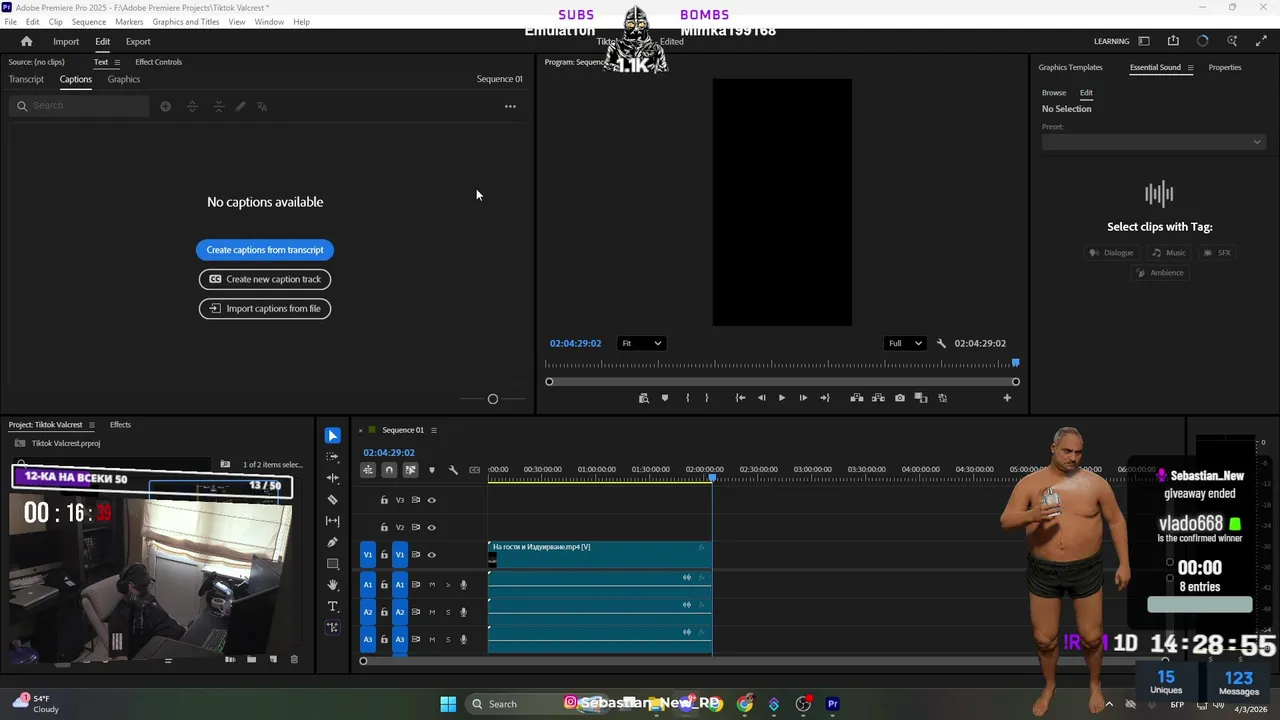Open the Properties panel tab
The height and width of the screenshot is (720, 1280).
click(x=1225, y=68)
